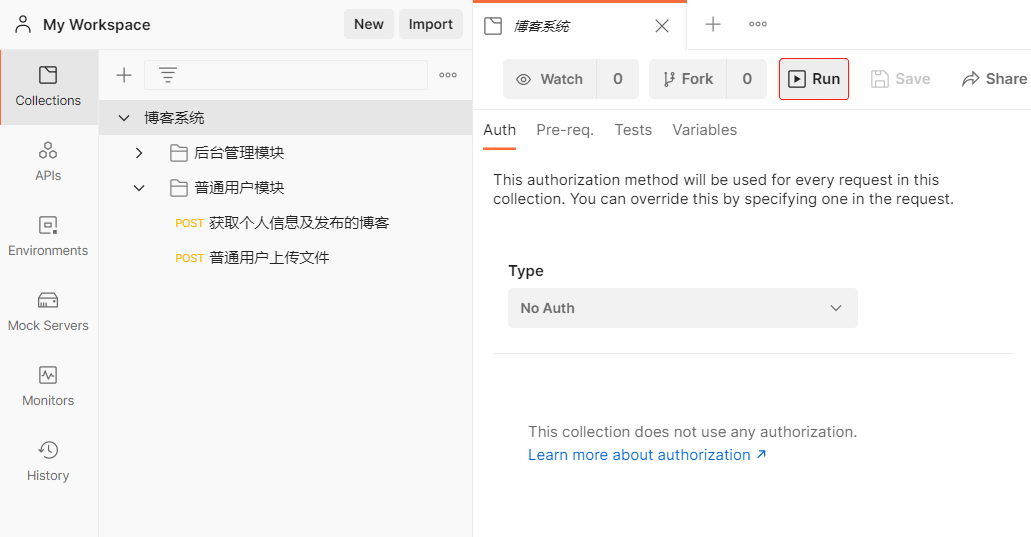Switch to the Auth tab
1031x537 pixels.
click(x=500, y=130)
